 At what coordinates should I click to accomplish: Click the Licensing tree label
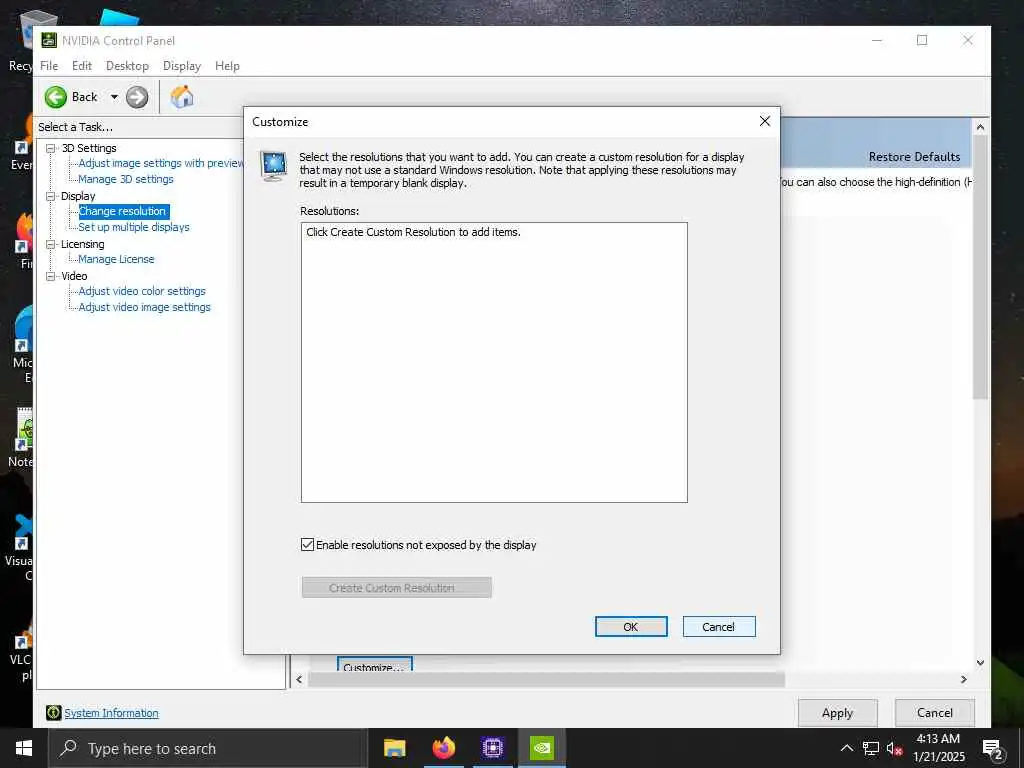pos(82,244)
